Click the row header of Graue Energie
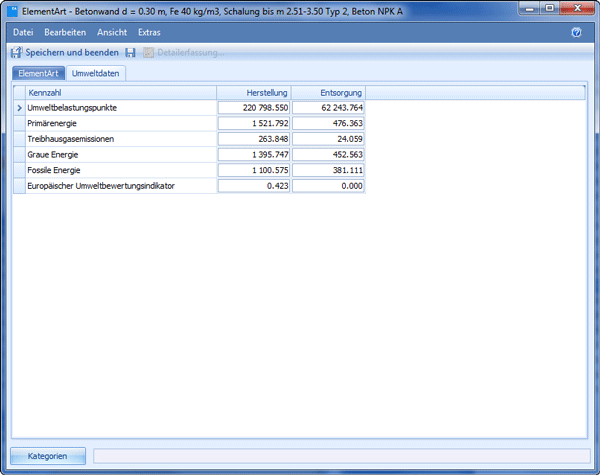The height and width of the screenshot is (475, 600). 20,155
